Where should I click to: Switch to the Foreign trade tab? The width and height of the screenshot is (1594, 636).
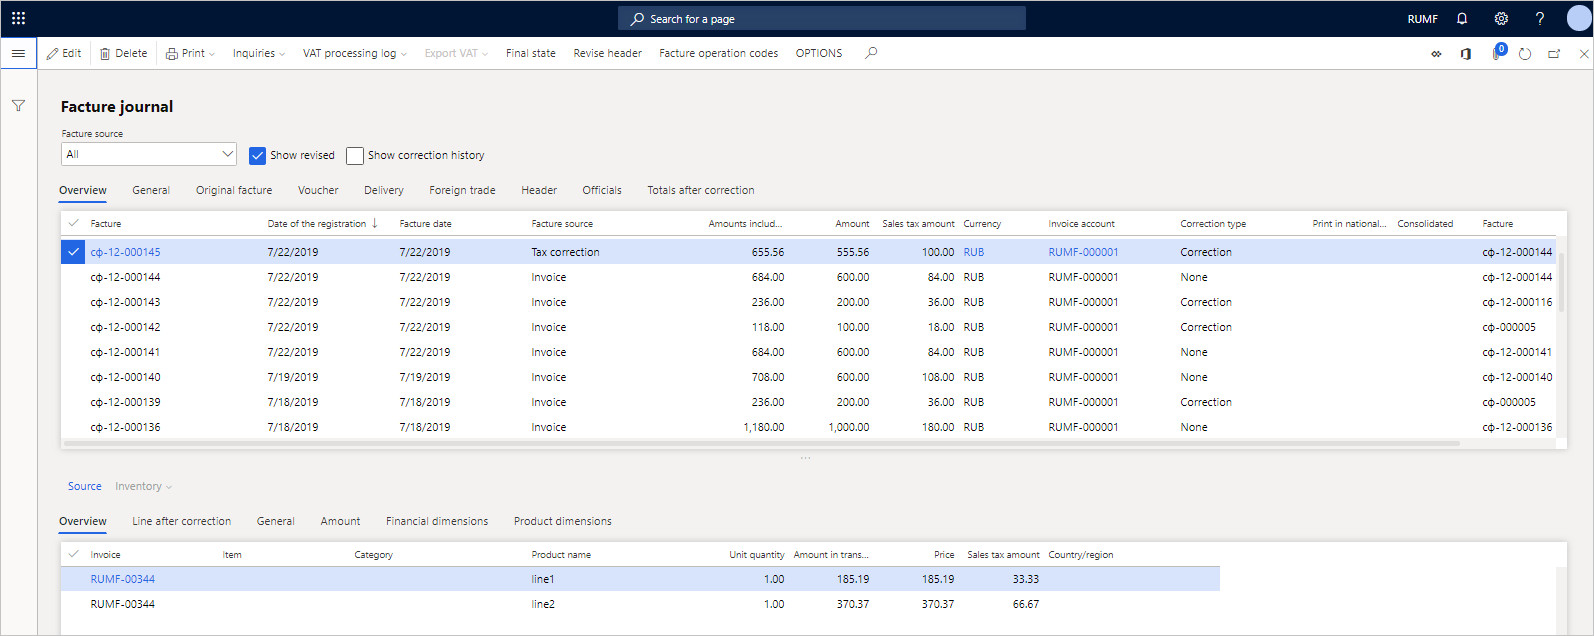click(x=462, y=190)
